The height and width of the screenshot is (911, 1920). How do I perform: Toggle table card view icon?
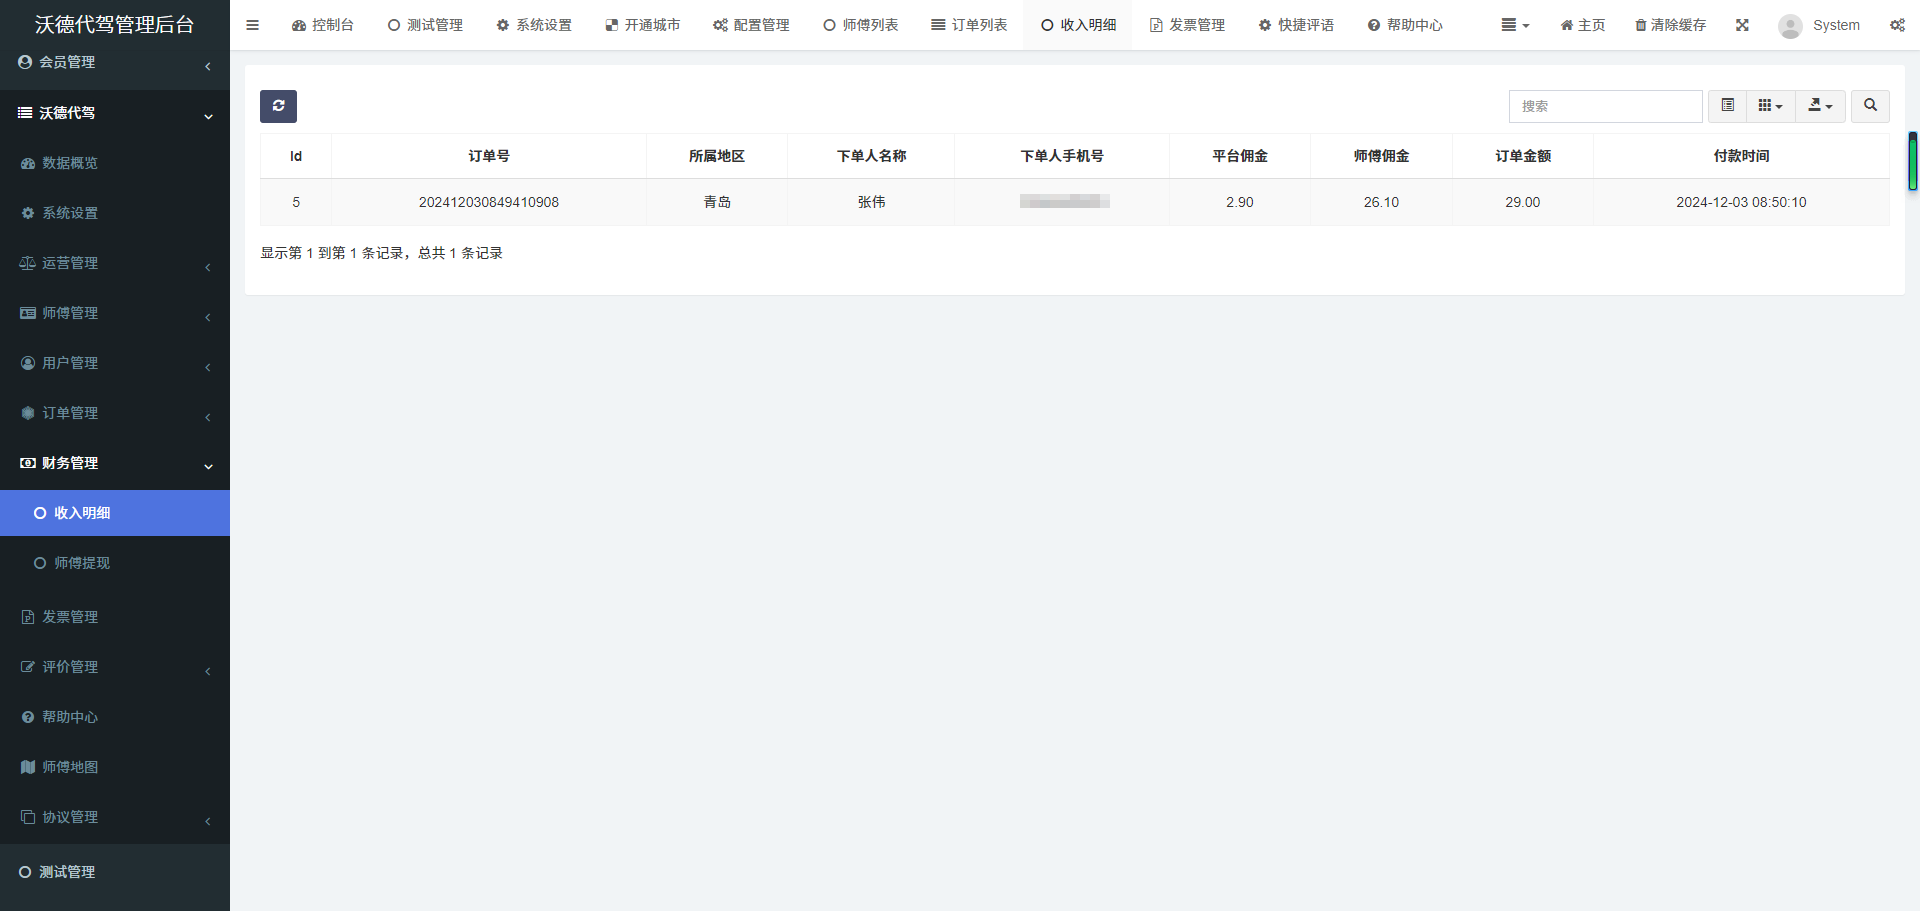click(x=1727, y=106)
